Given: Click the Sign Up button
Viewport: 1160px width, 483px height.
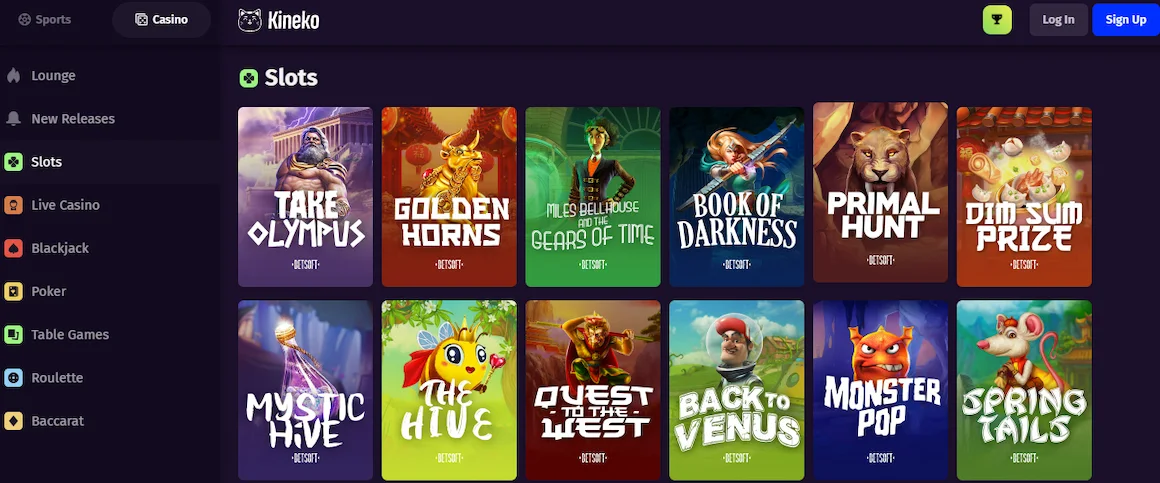Looking at the screenshot, I should [1125, 20].
